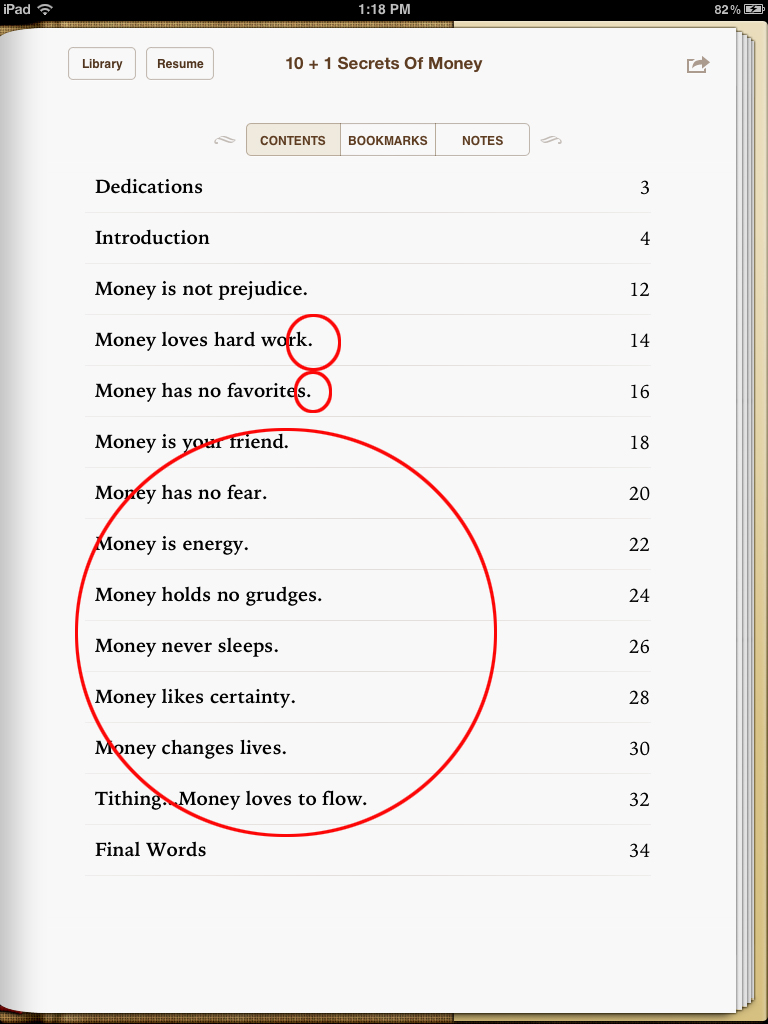The height and width of the screenshot is (1024, 768).
Task: Tap page number 14
Action: click(x=640, y=341)
